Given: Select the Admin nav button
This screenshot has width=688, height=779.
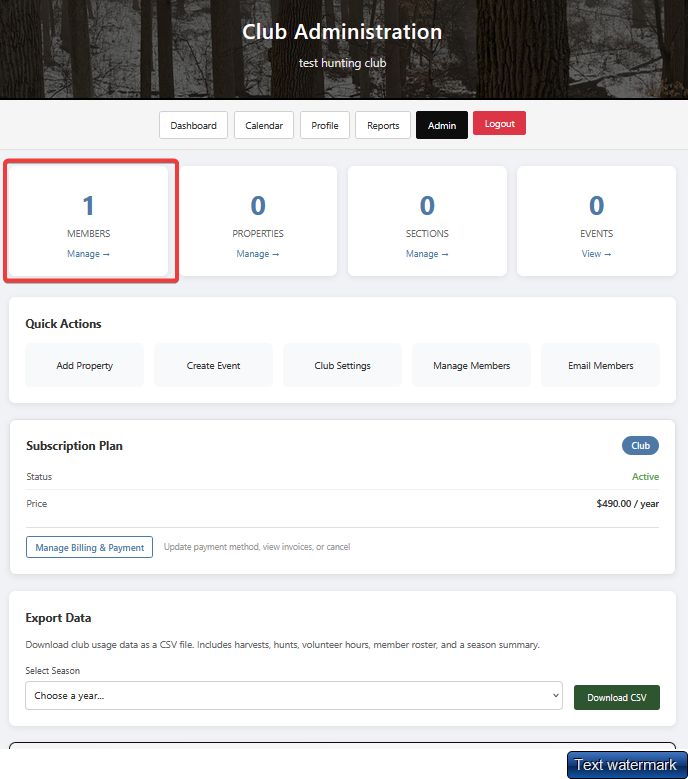Looking at the screenshot, I should click(x=441, y=125).
